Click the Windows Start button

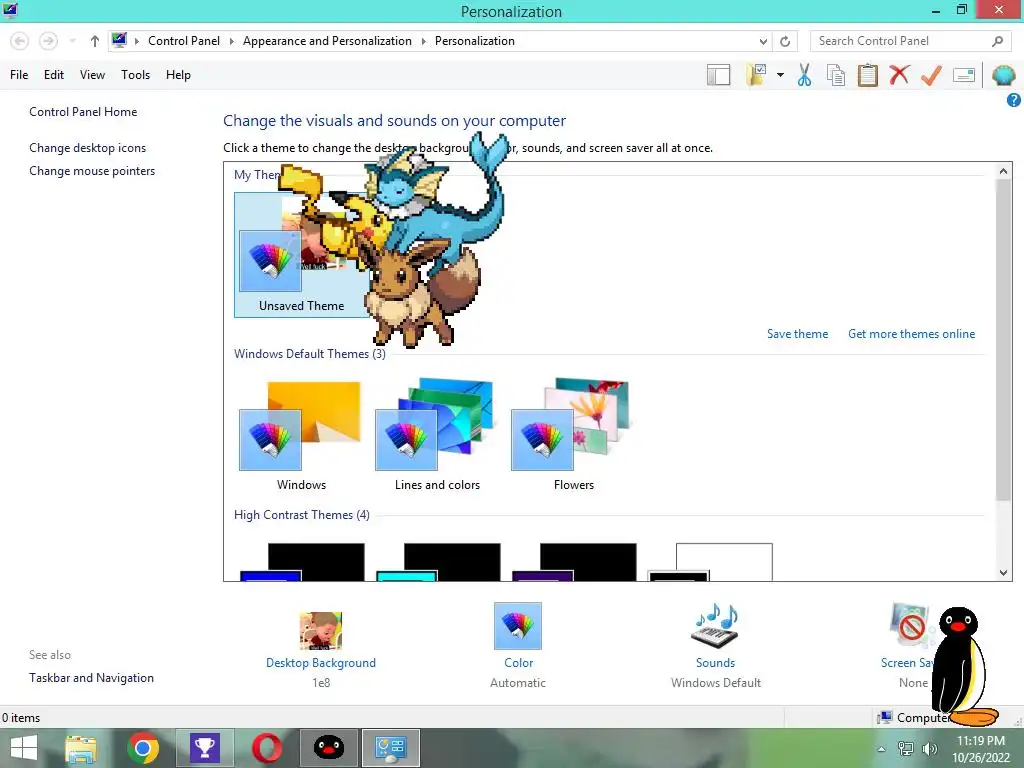tap(24, 748)
